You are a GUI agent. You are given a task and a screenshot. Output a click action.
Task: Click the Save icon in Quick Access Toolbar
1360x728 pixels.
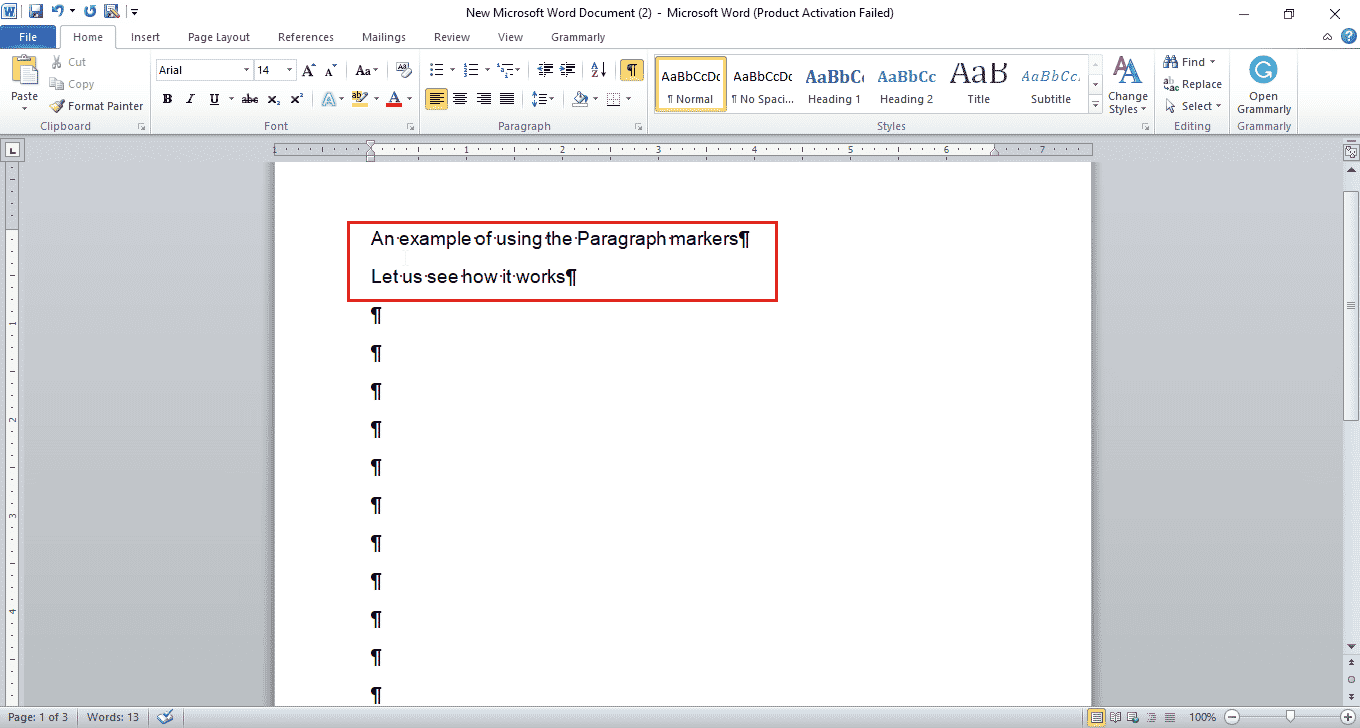36,12
